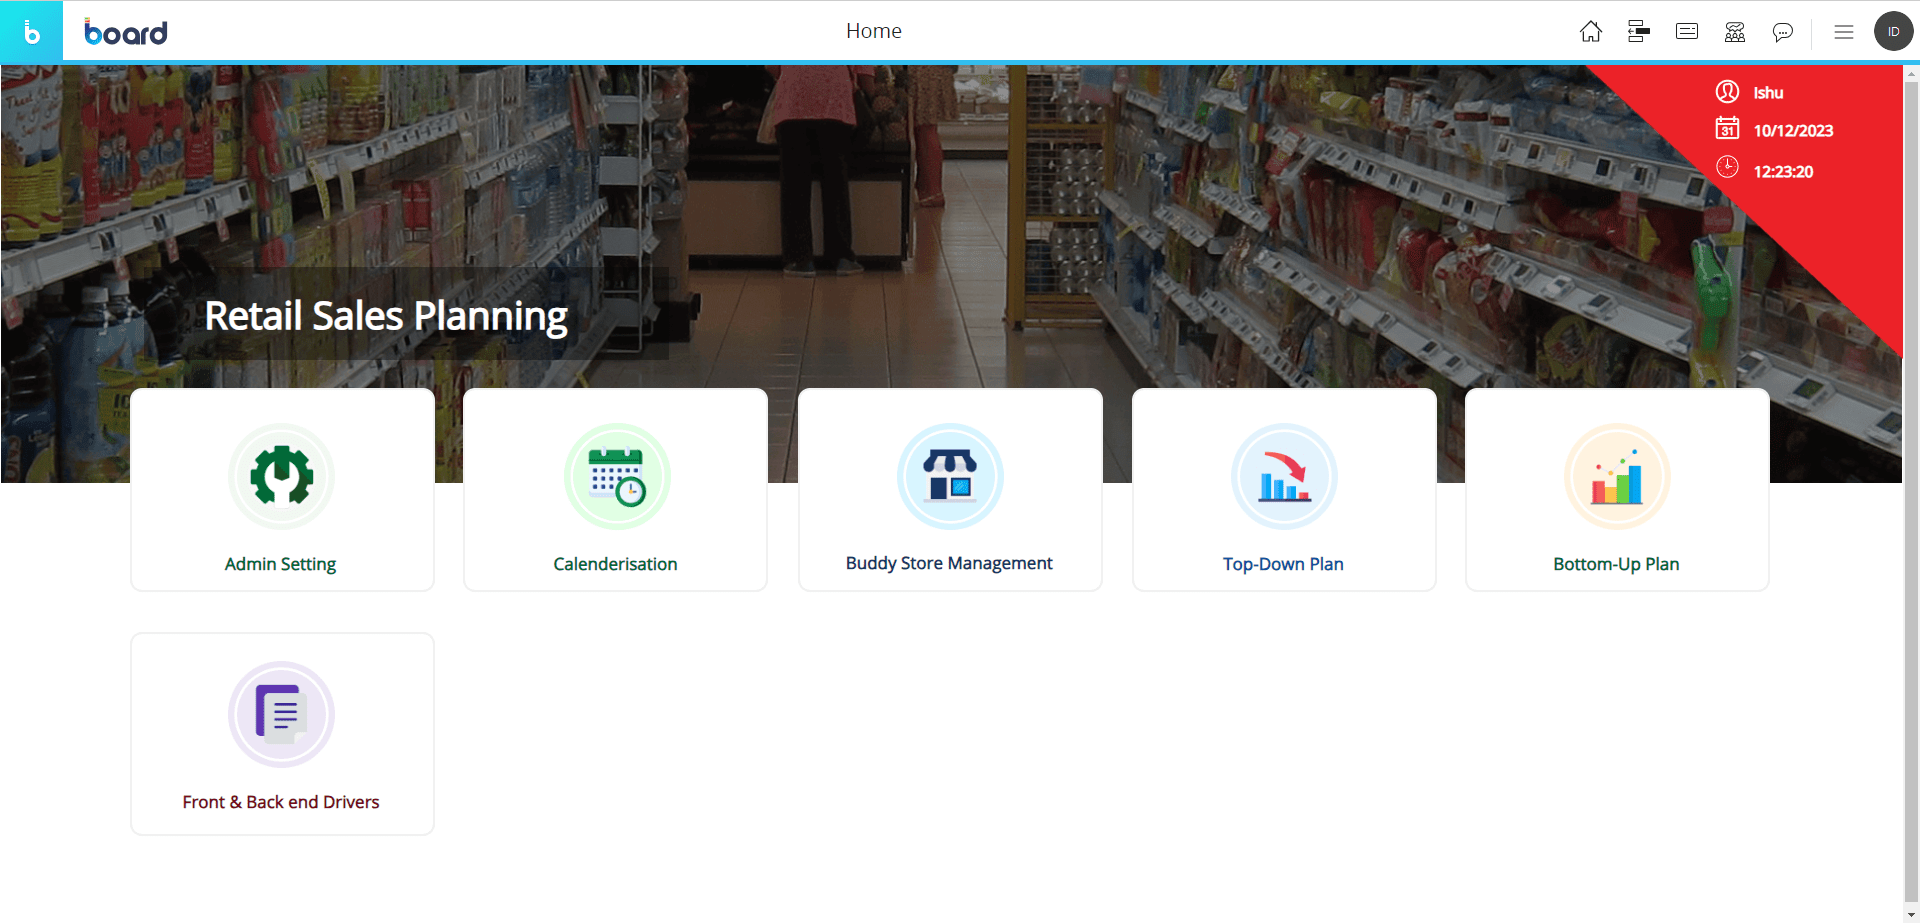Open the hamburger menu at top right
This screenshot has height=923, width=1920.
(1844, 31)
